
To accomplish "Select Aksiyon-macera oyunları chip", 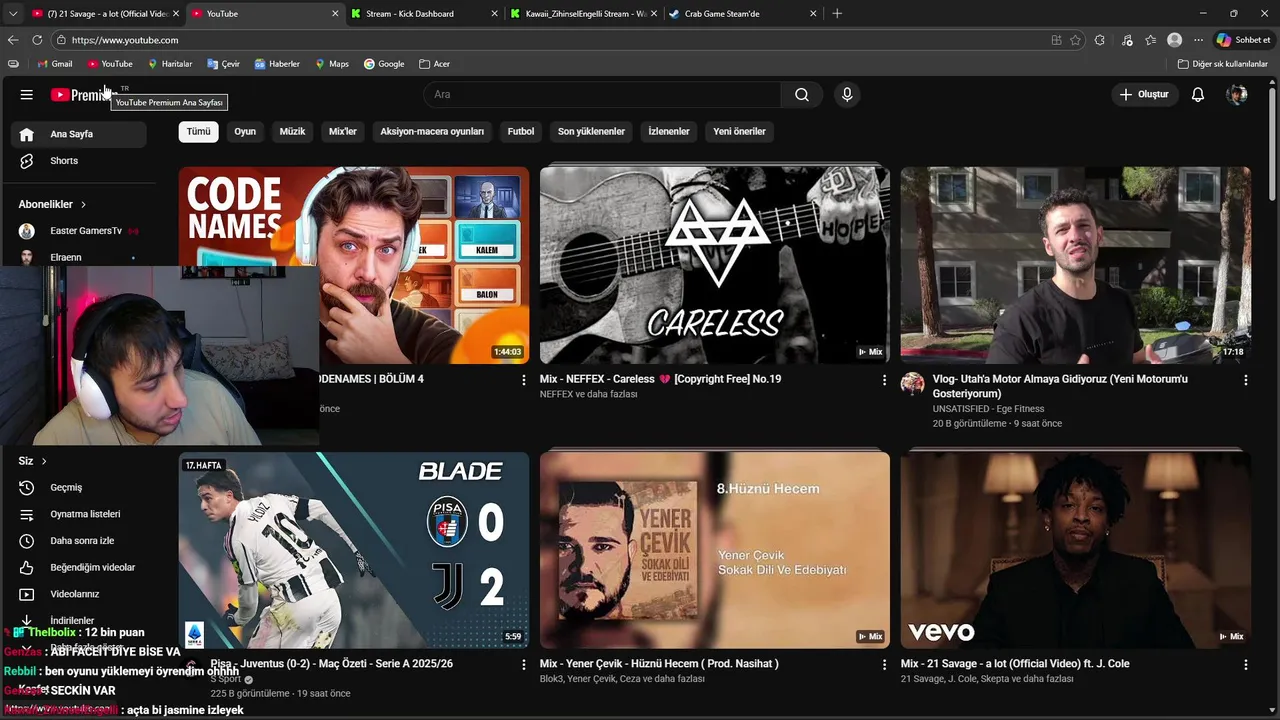I will pos(432,131).
